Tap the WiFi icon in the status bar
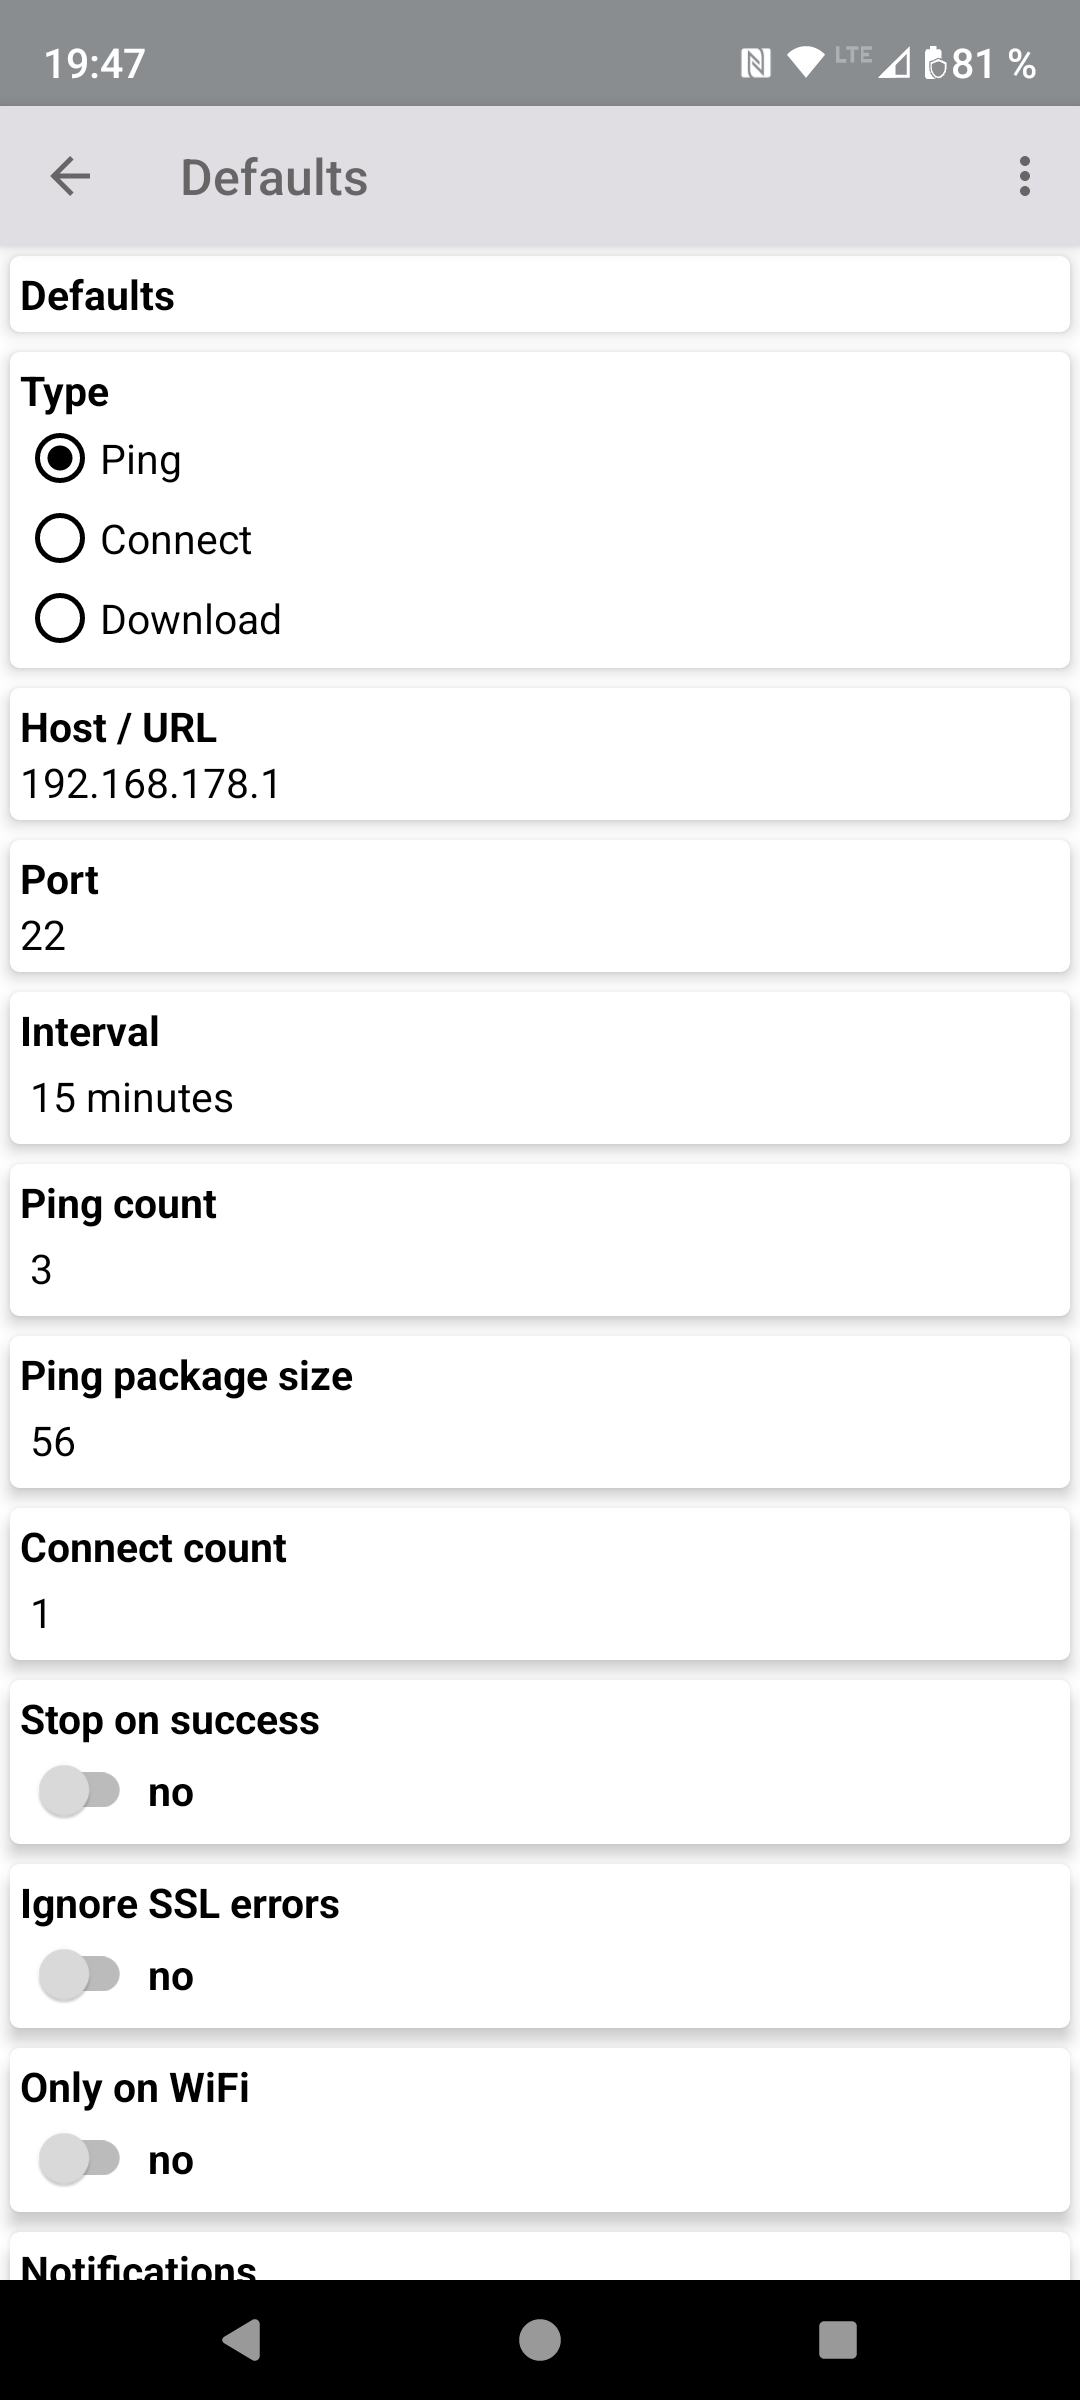Viewport: 1080px width, 2400px height. pyautogui.click(x=804, y=63)
